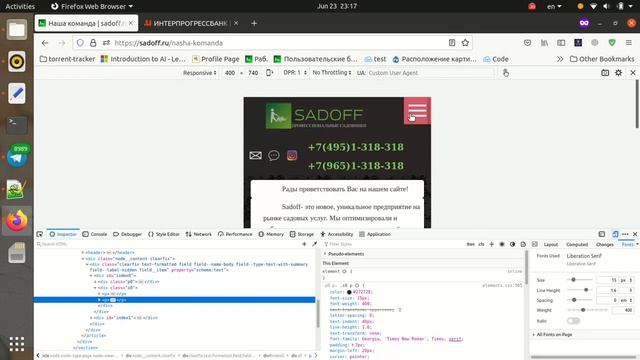The width and height of the screenshot is (640, 360).
Task: Open tracking protection shield in address bar
Action: tap(80, 43)
